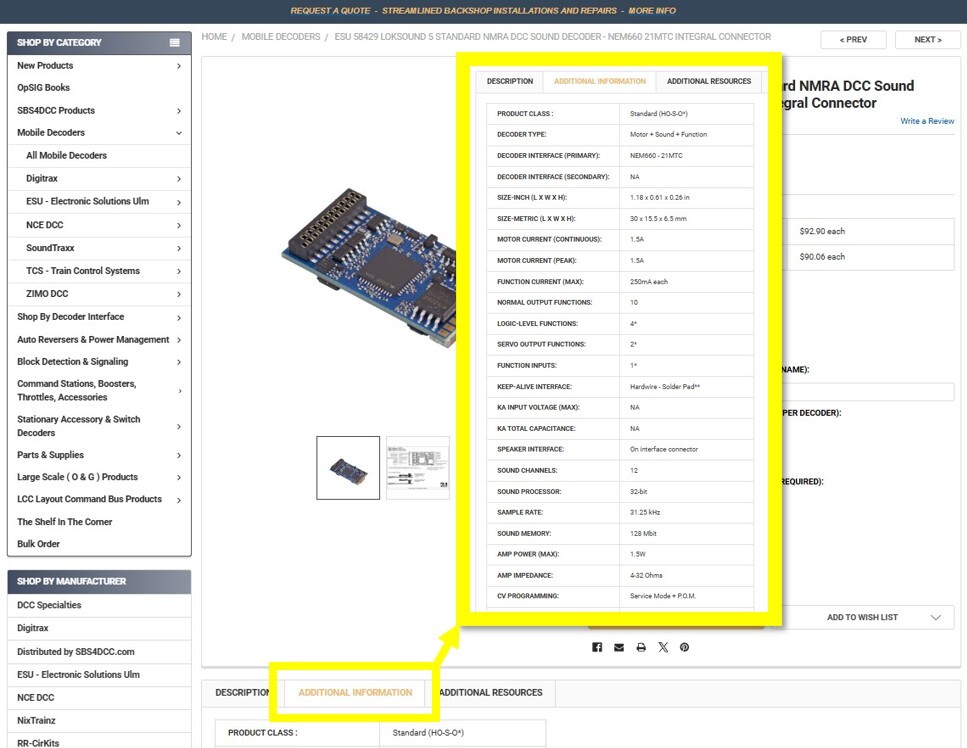Screen dimensions: 967x748
Task: Open ESU - Electronic Solutions Ulm subcategory
Action: 87,201
